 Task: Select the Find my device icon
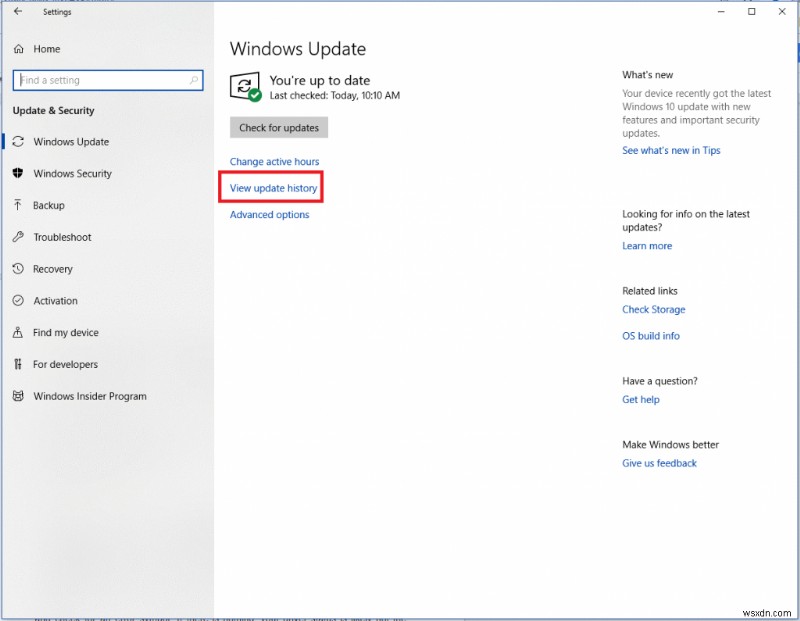[x=17, y=332]
